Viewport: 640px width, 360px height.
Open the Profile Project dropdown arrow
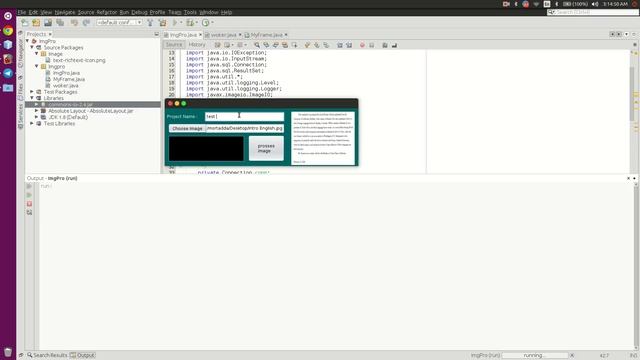coord(212,23)
